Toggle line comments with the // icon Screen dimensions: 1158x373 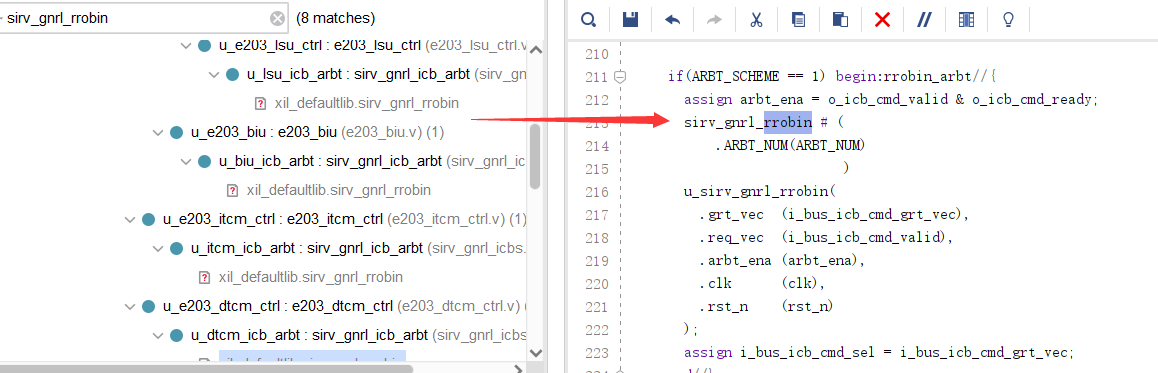pos(924,20)
